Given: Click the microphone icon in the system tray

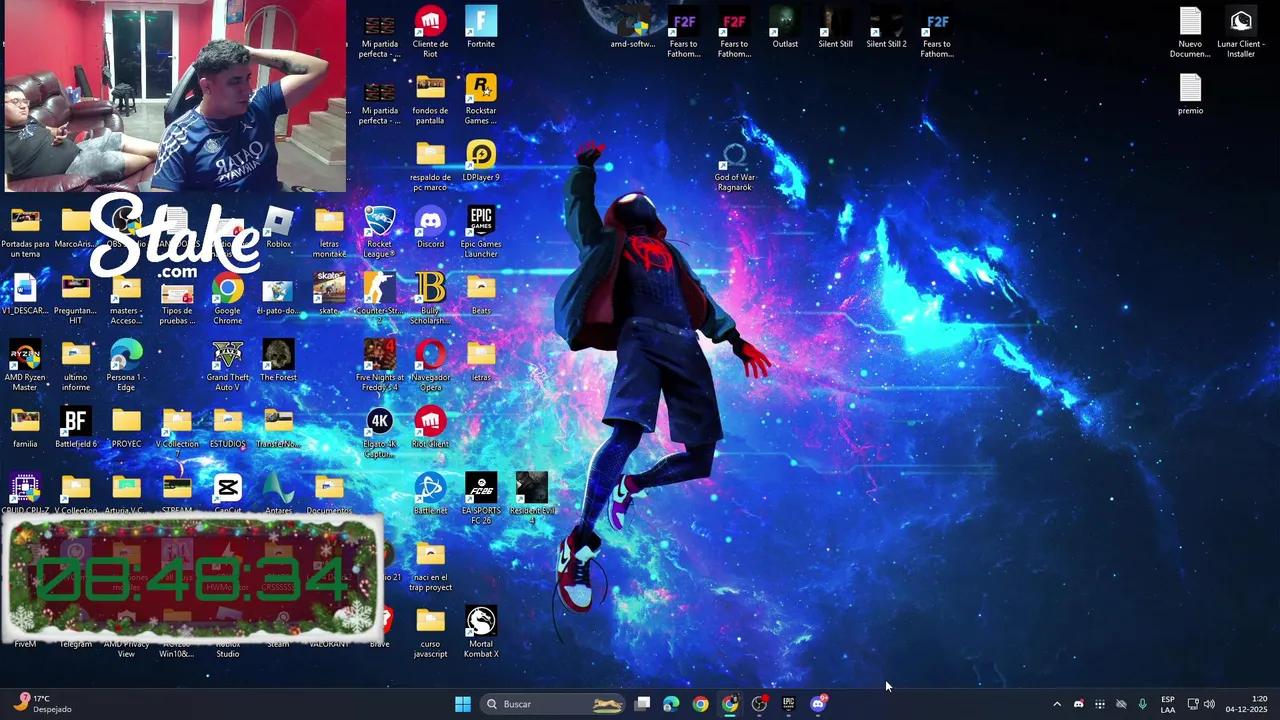Looking at the screenshot, I should pos(1142,704).
